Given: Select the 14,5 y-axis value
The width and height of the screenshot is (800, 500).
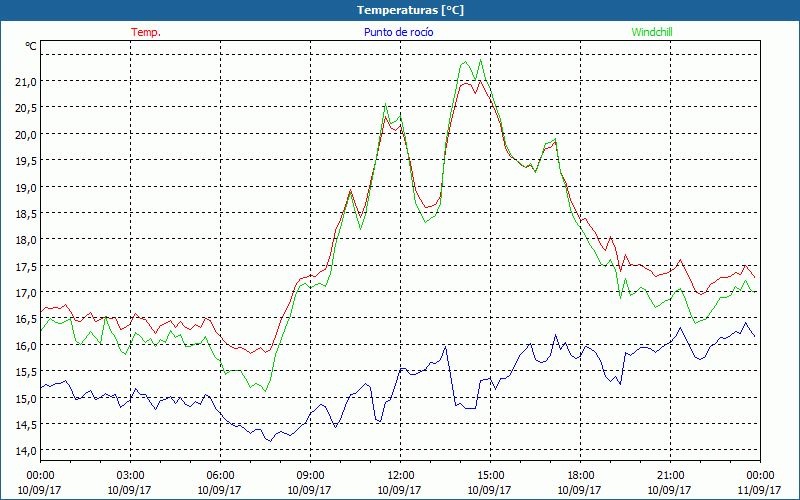Looking at the screenshot, I should [x=27, y=424].
